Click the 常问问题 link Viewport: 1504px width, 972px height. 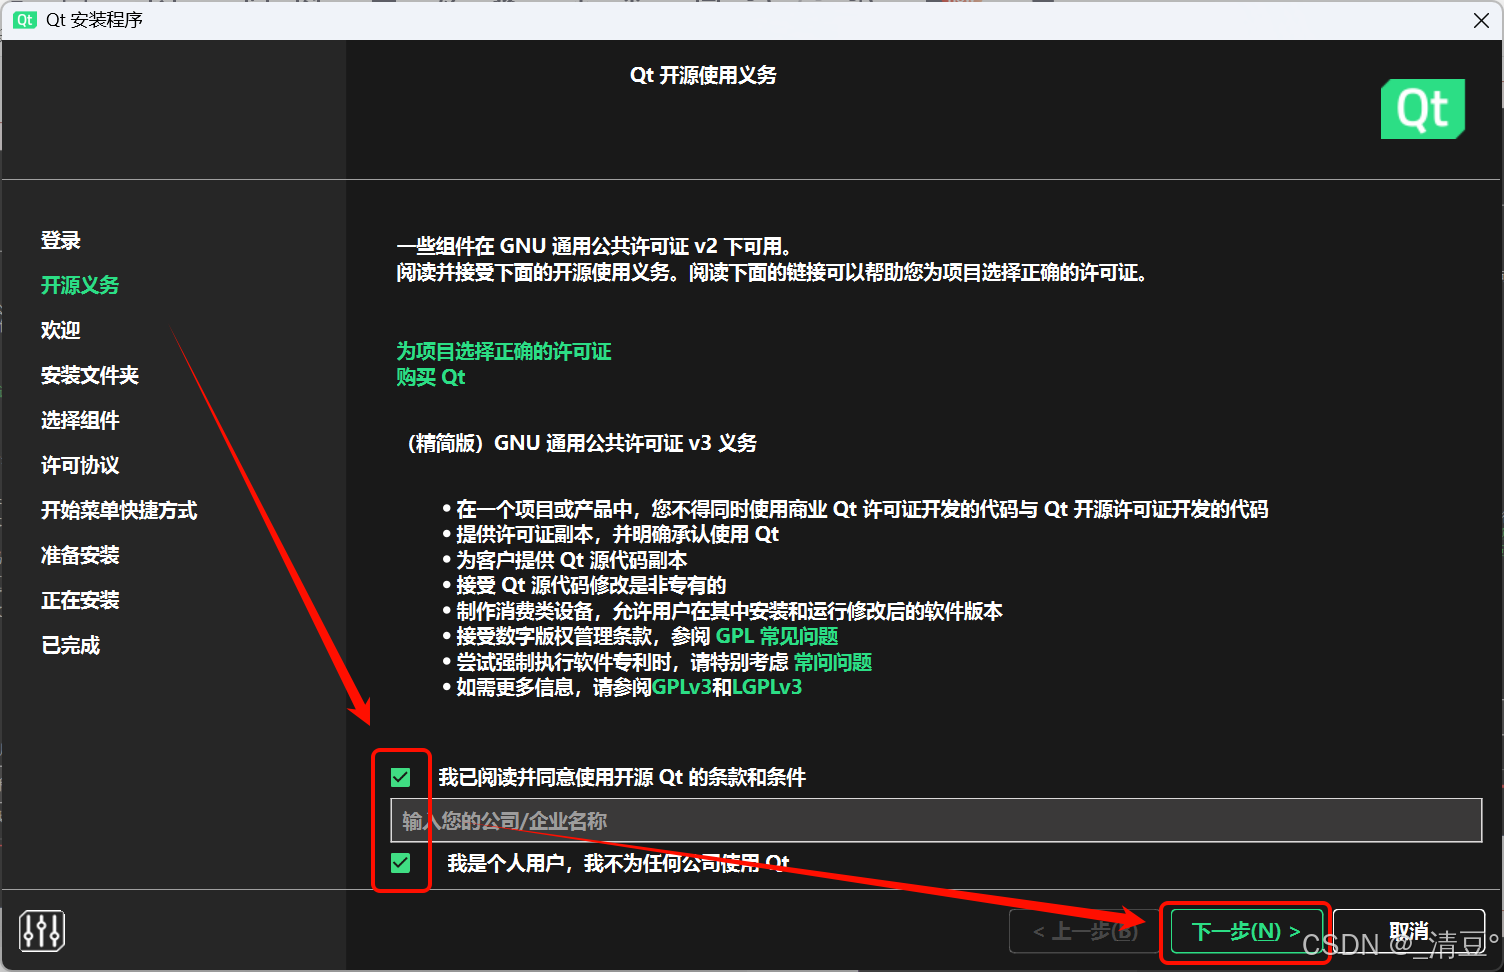[x=832, y=661]
